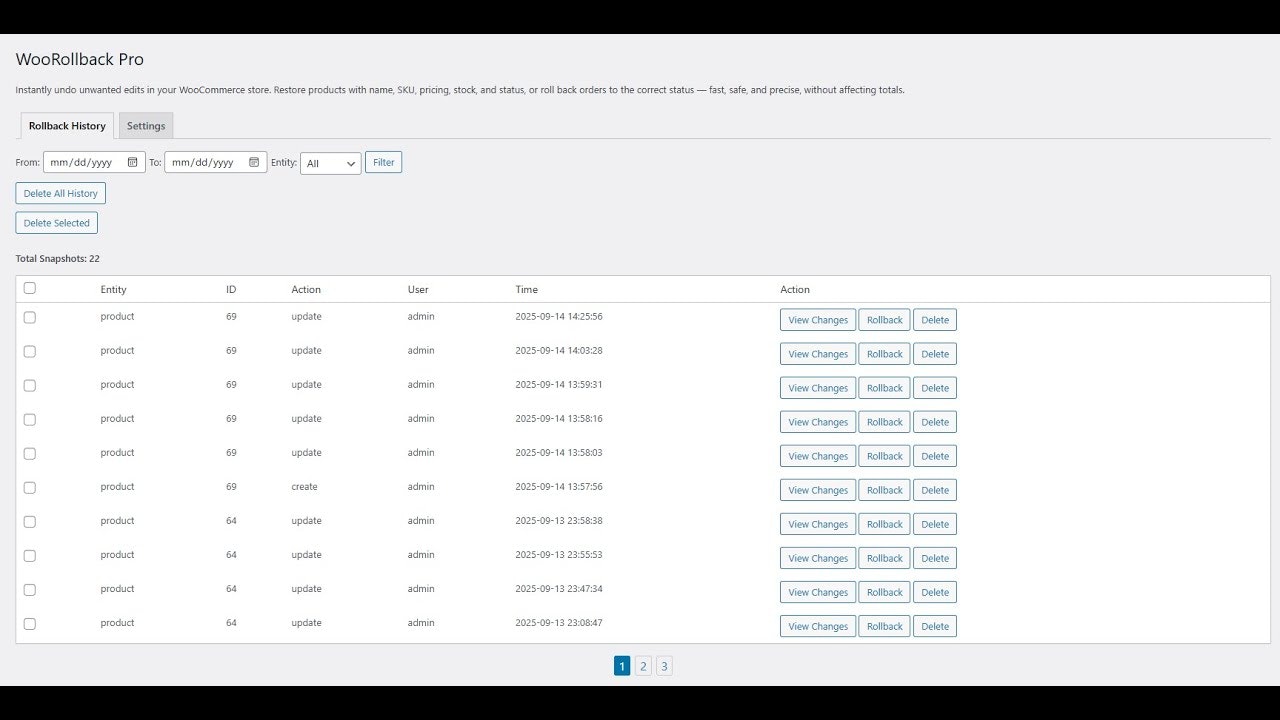Select page 1 in pagination

pyautogui.click(x=622, y=666)
